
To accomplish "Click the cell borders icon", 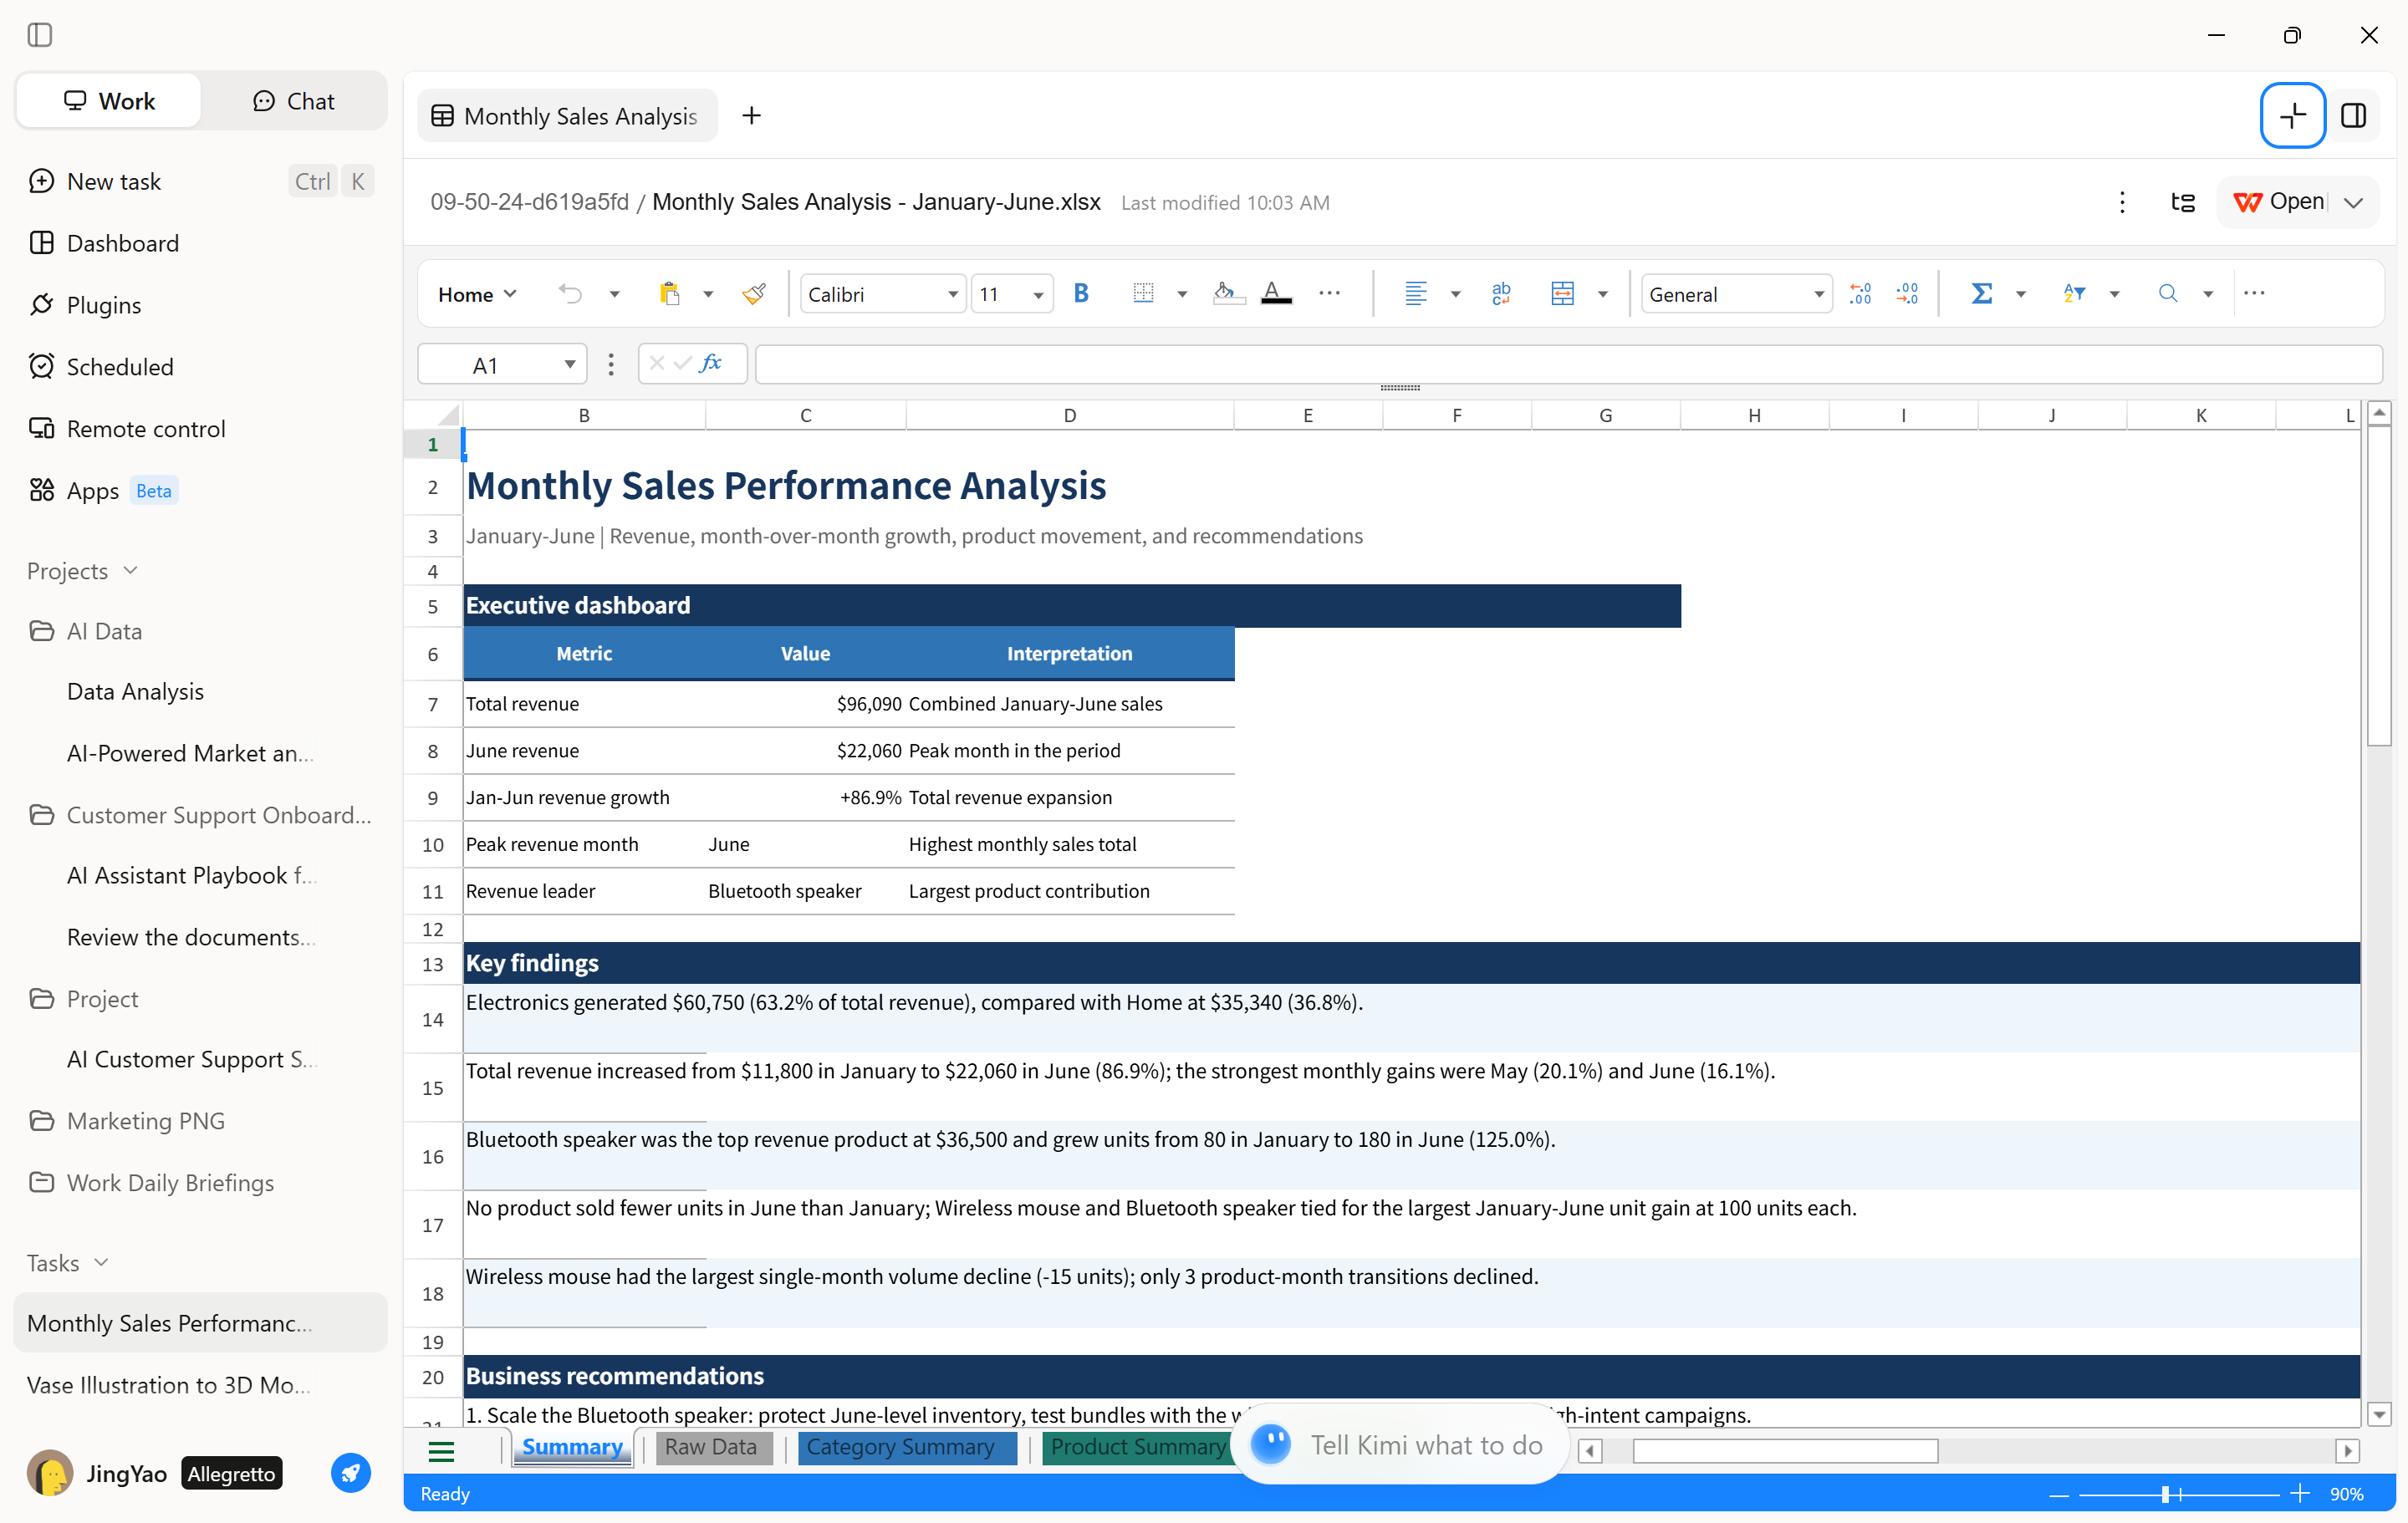I will (x=1143, y=294).
